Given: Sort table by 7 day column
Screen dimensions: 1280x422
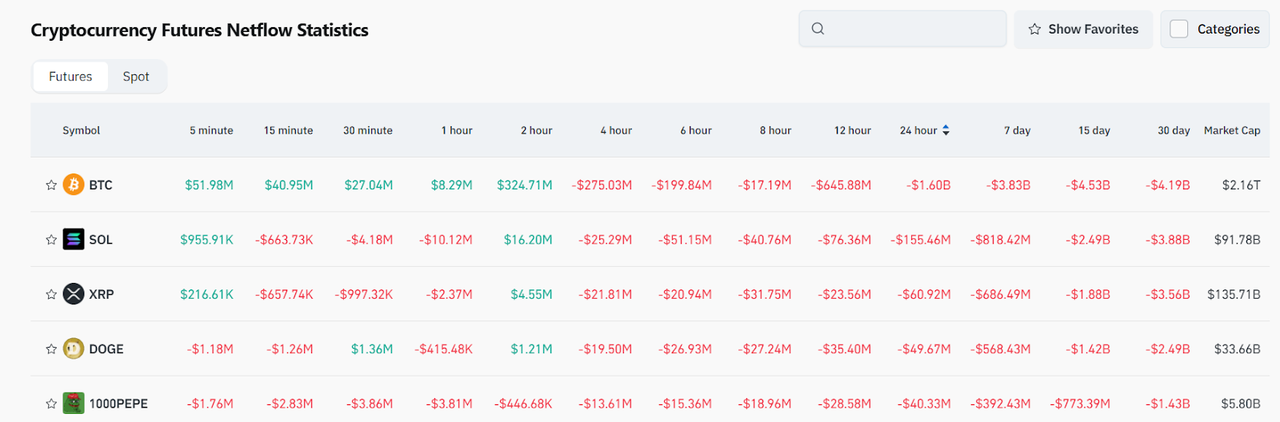Looking at the screenshot, I should point(1017,130).
